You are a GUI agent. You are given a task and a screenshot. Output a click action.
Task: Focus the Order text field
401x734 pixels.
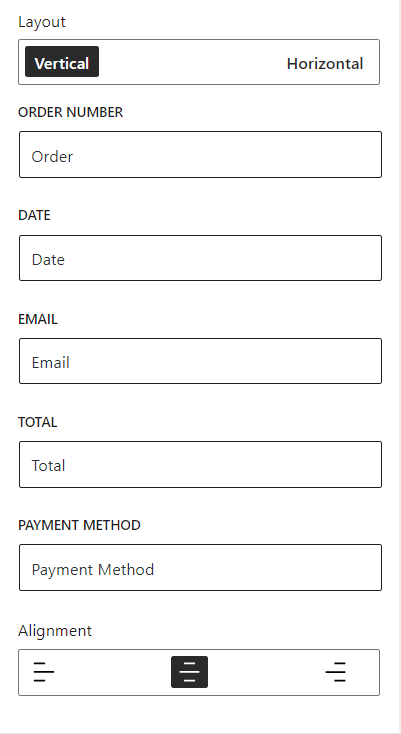200,154
